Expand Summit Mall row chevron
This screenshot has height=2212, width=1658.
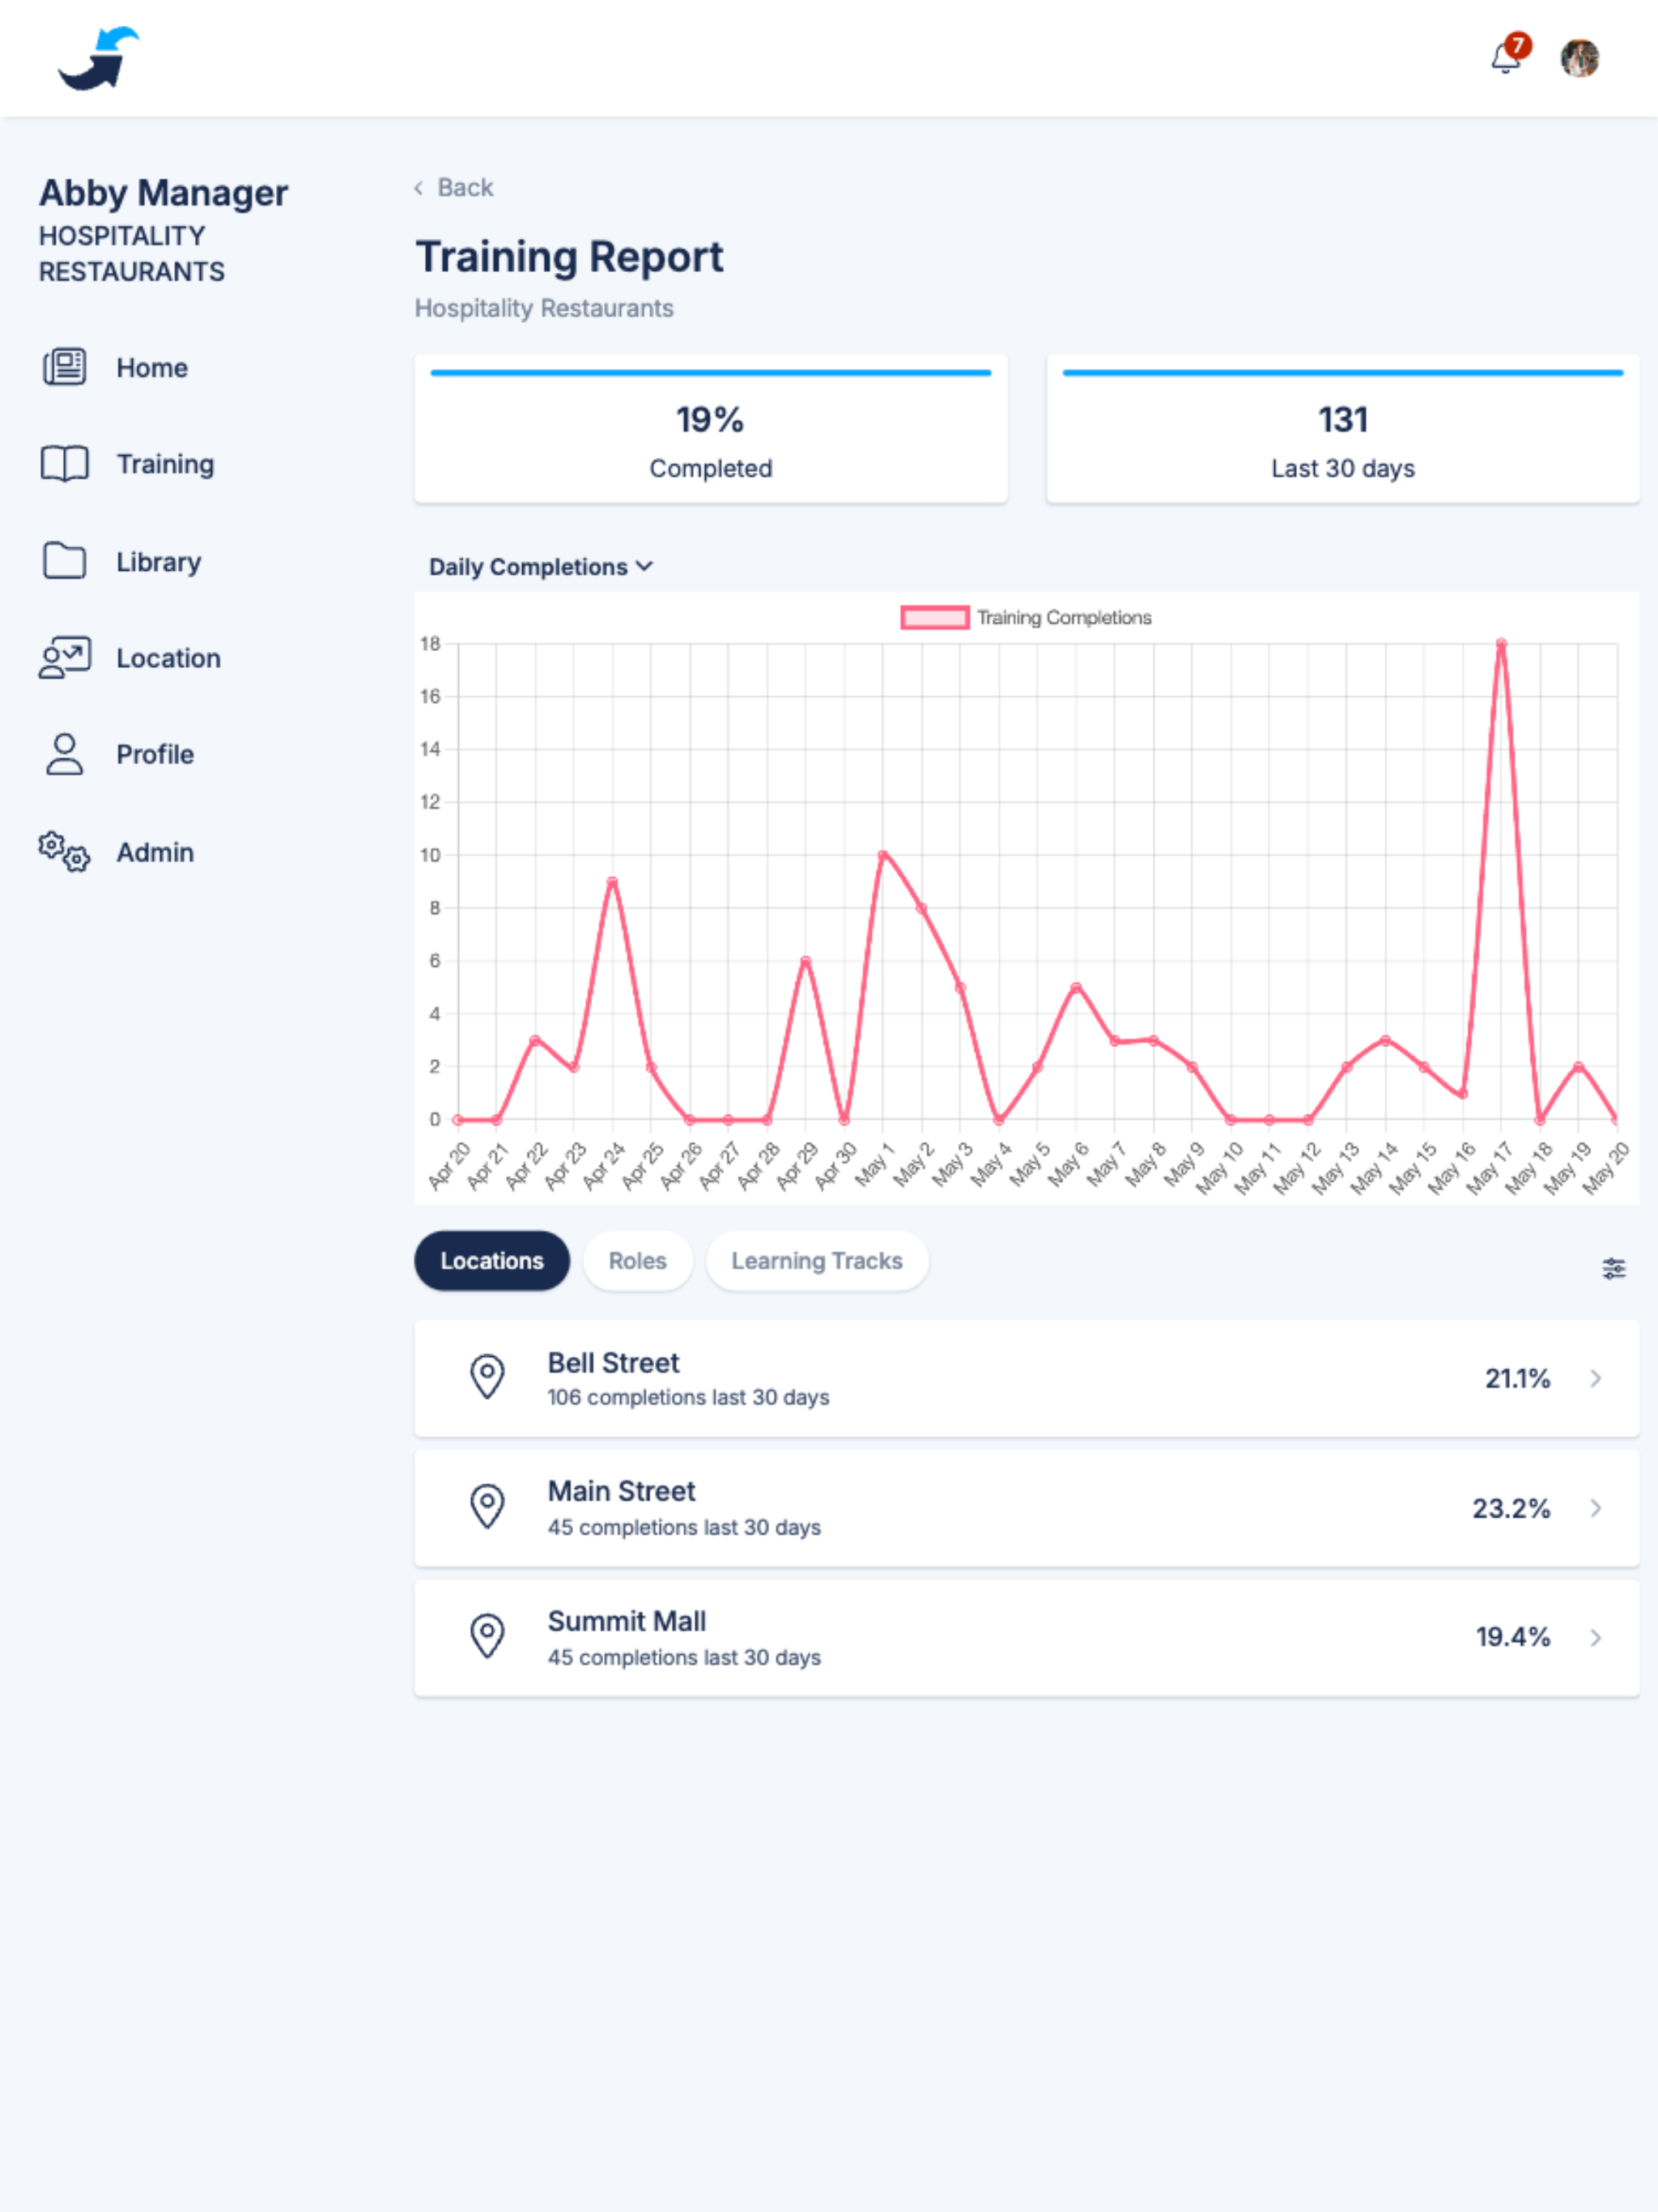click(1596, 1638)
